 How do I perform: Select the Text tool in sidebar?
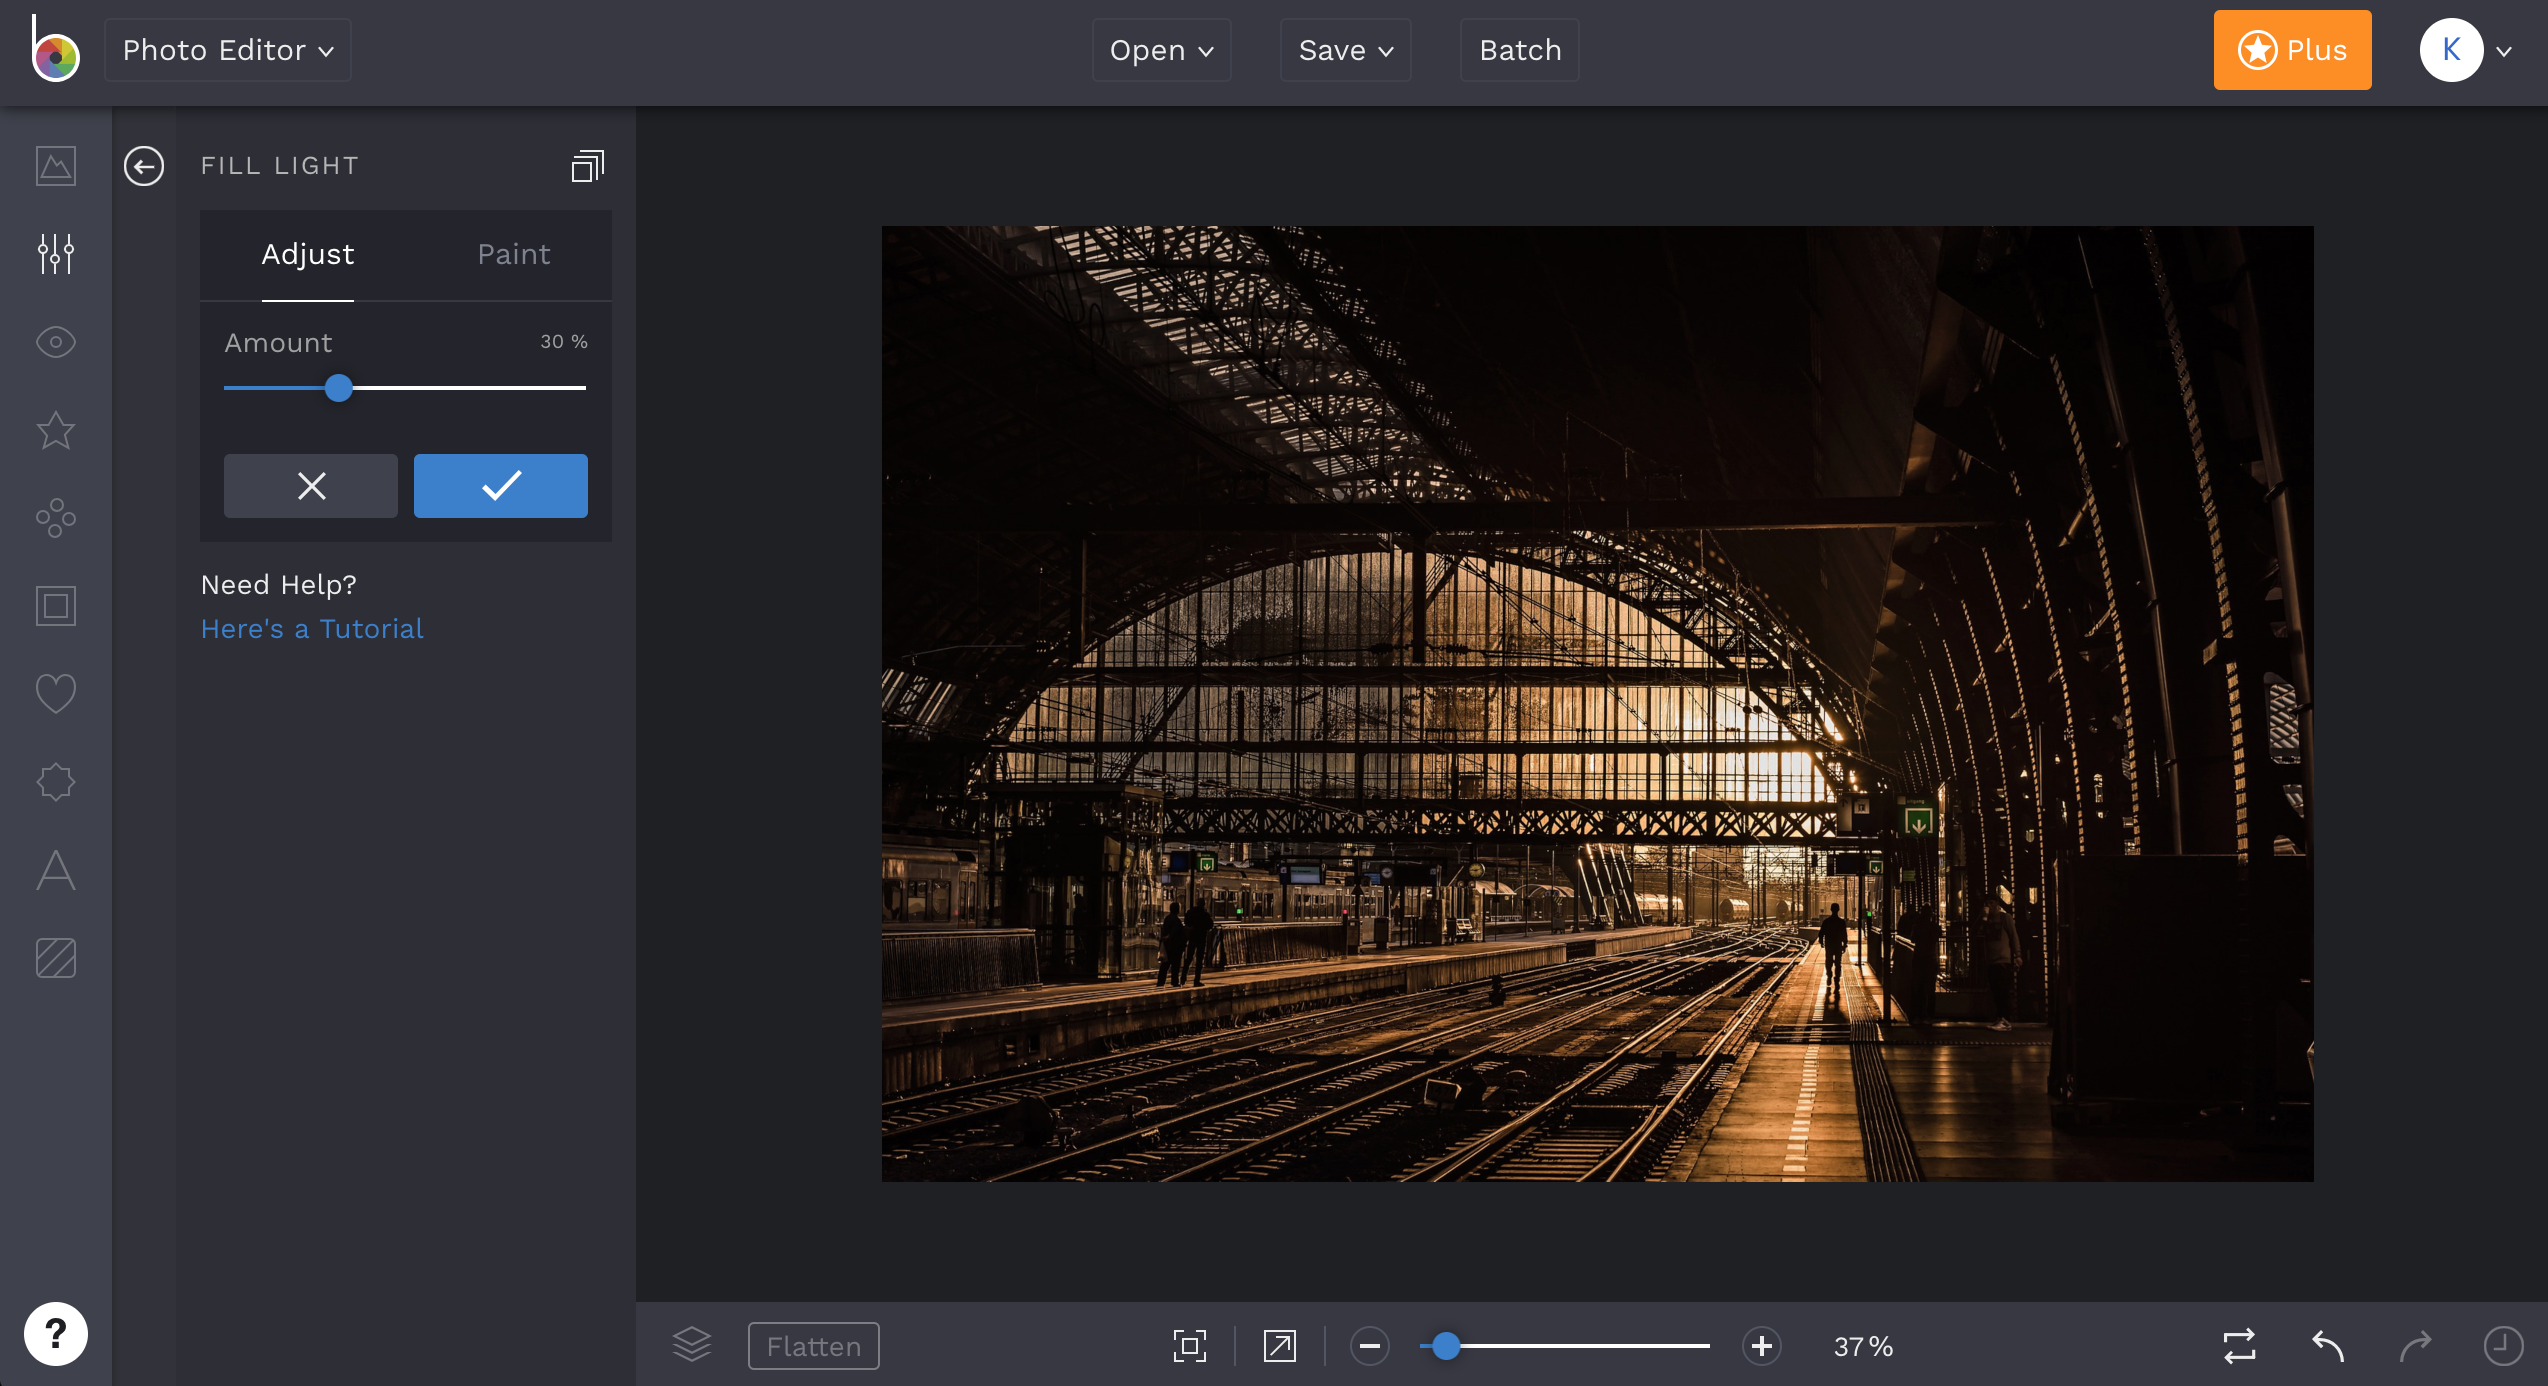pos(56,867)
